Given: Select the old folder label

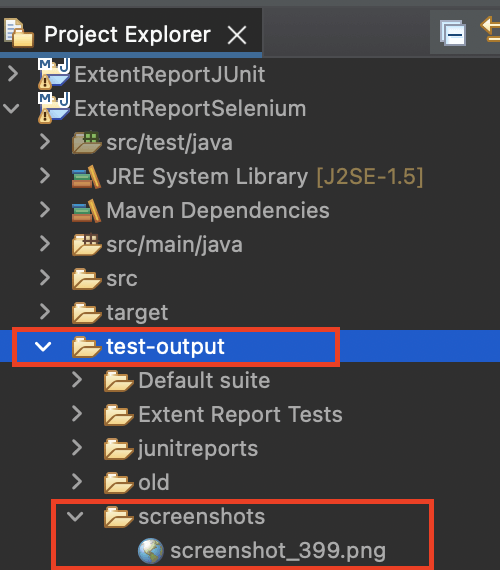Looking at the screenshot, I should click(154, 482).
